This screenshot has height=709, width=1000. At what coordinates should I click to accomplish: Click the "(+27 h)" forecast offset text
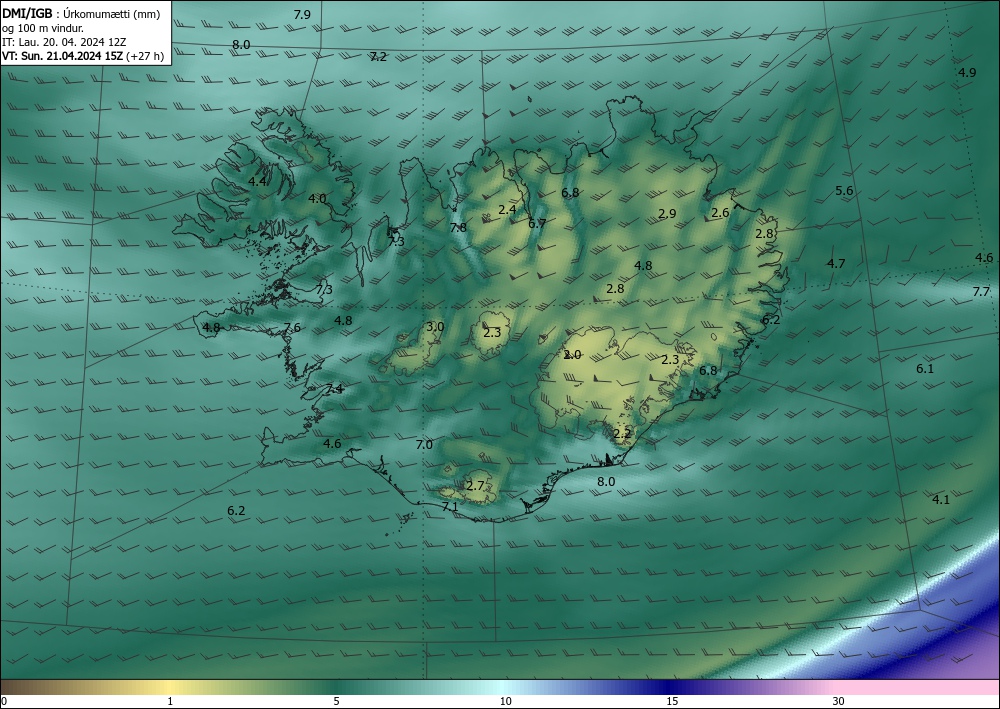(145, 56)
